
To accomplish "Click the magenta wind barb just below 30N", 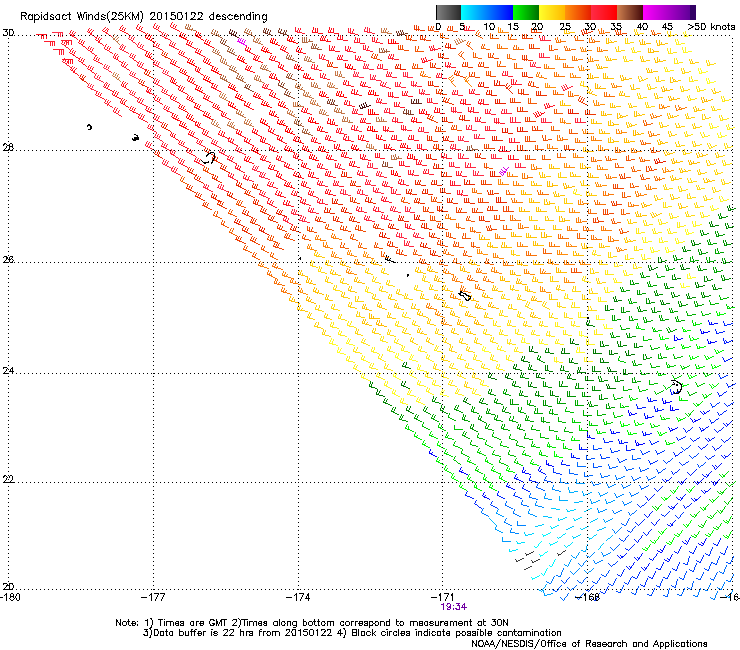I will pos(242,42).
